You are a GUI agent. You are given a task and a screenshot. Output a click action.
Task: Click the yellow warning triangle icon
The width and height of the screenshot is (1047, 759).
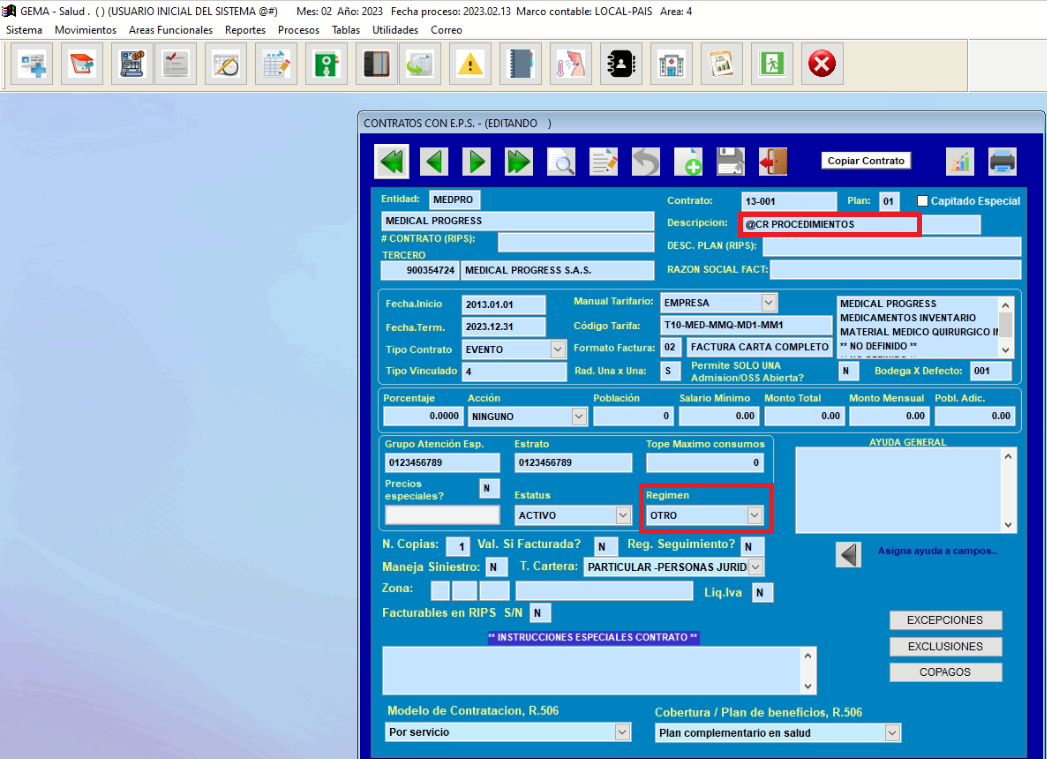click(470, 64)
